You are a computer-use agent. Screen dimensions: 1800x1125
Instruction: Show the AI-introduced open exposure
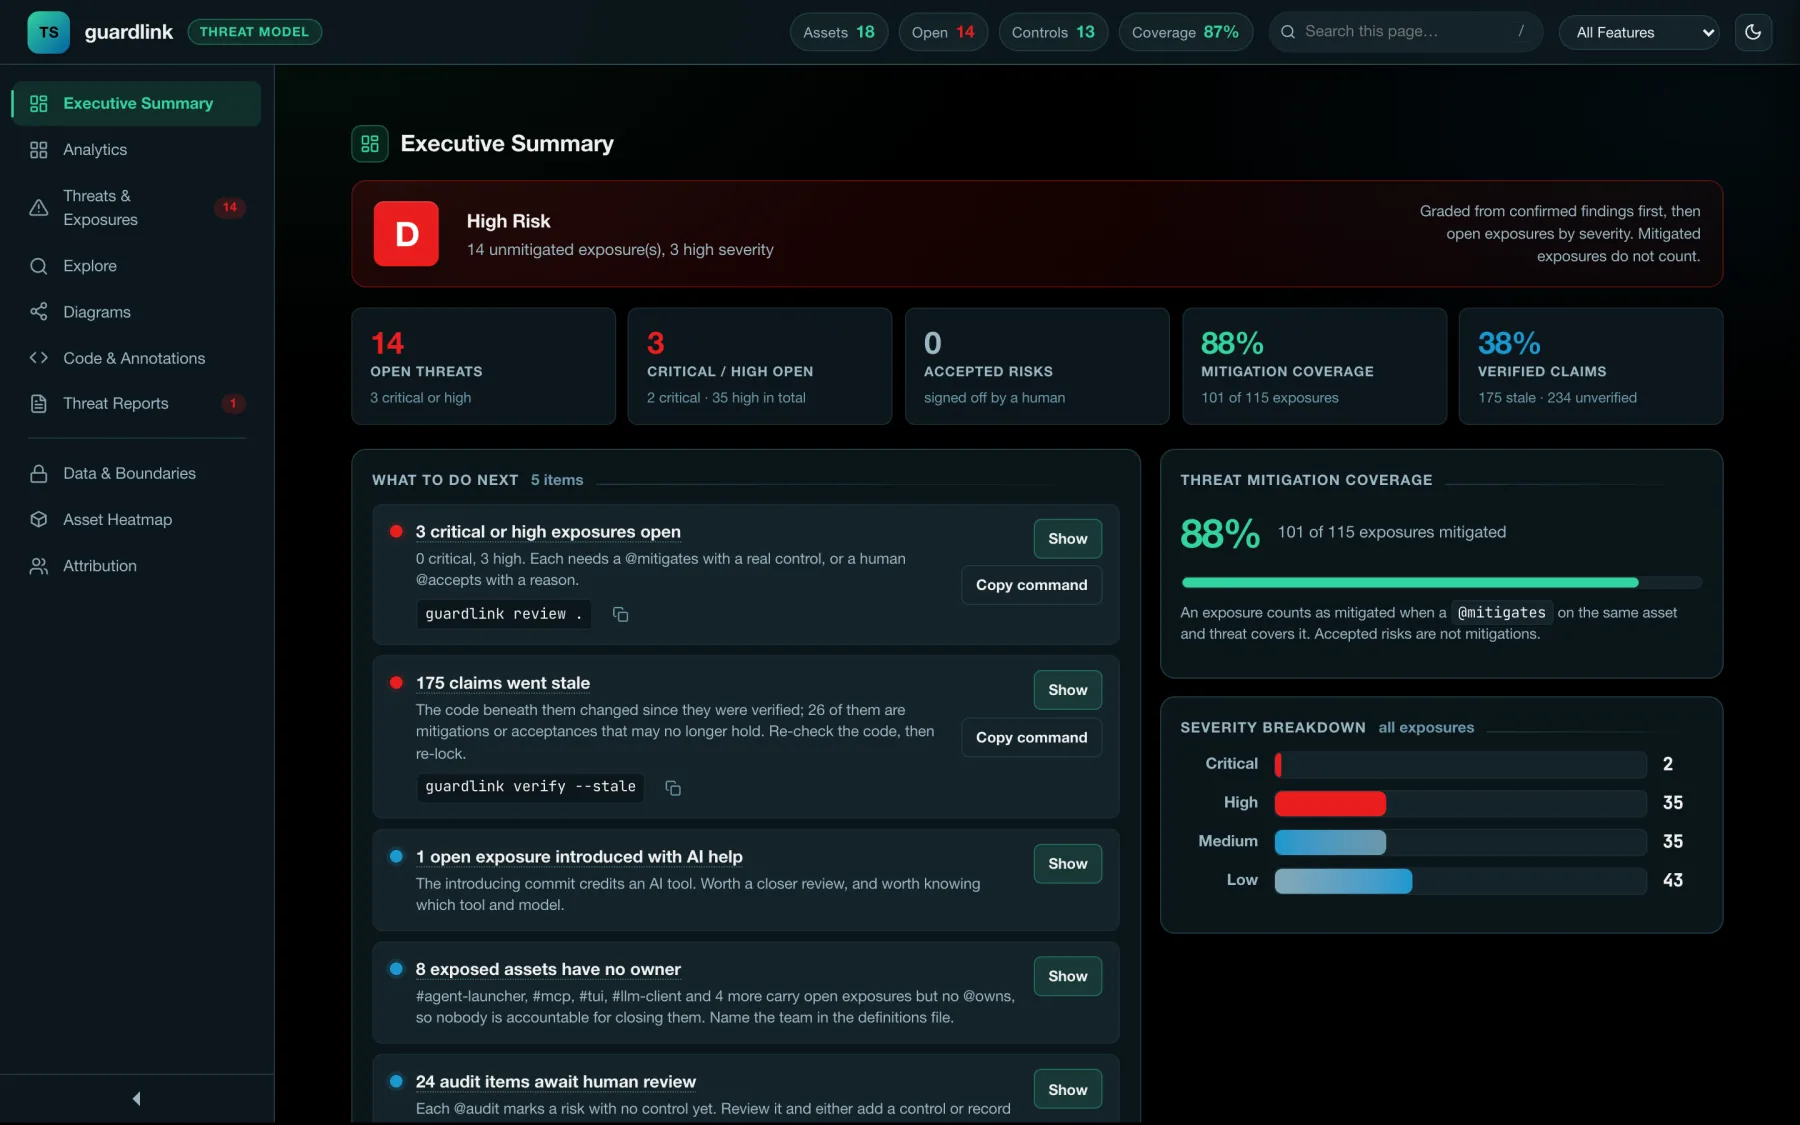[1068, 864]
